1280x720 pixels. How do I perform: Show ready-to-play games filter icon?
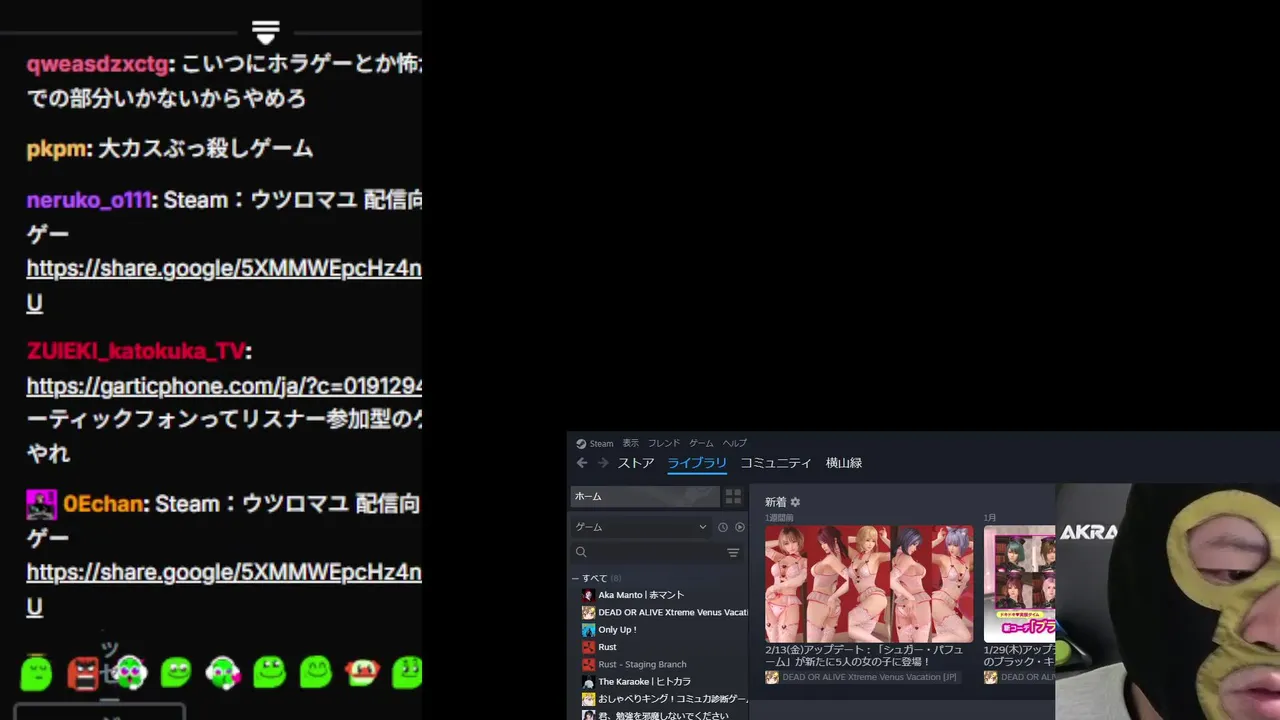coord(740,527)
